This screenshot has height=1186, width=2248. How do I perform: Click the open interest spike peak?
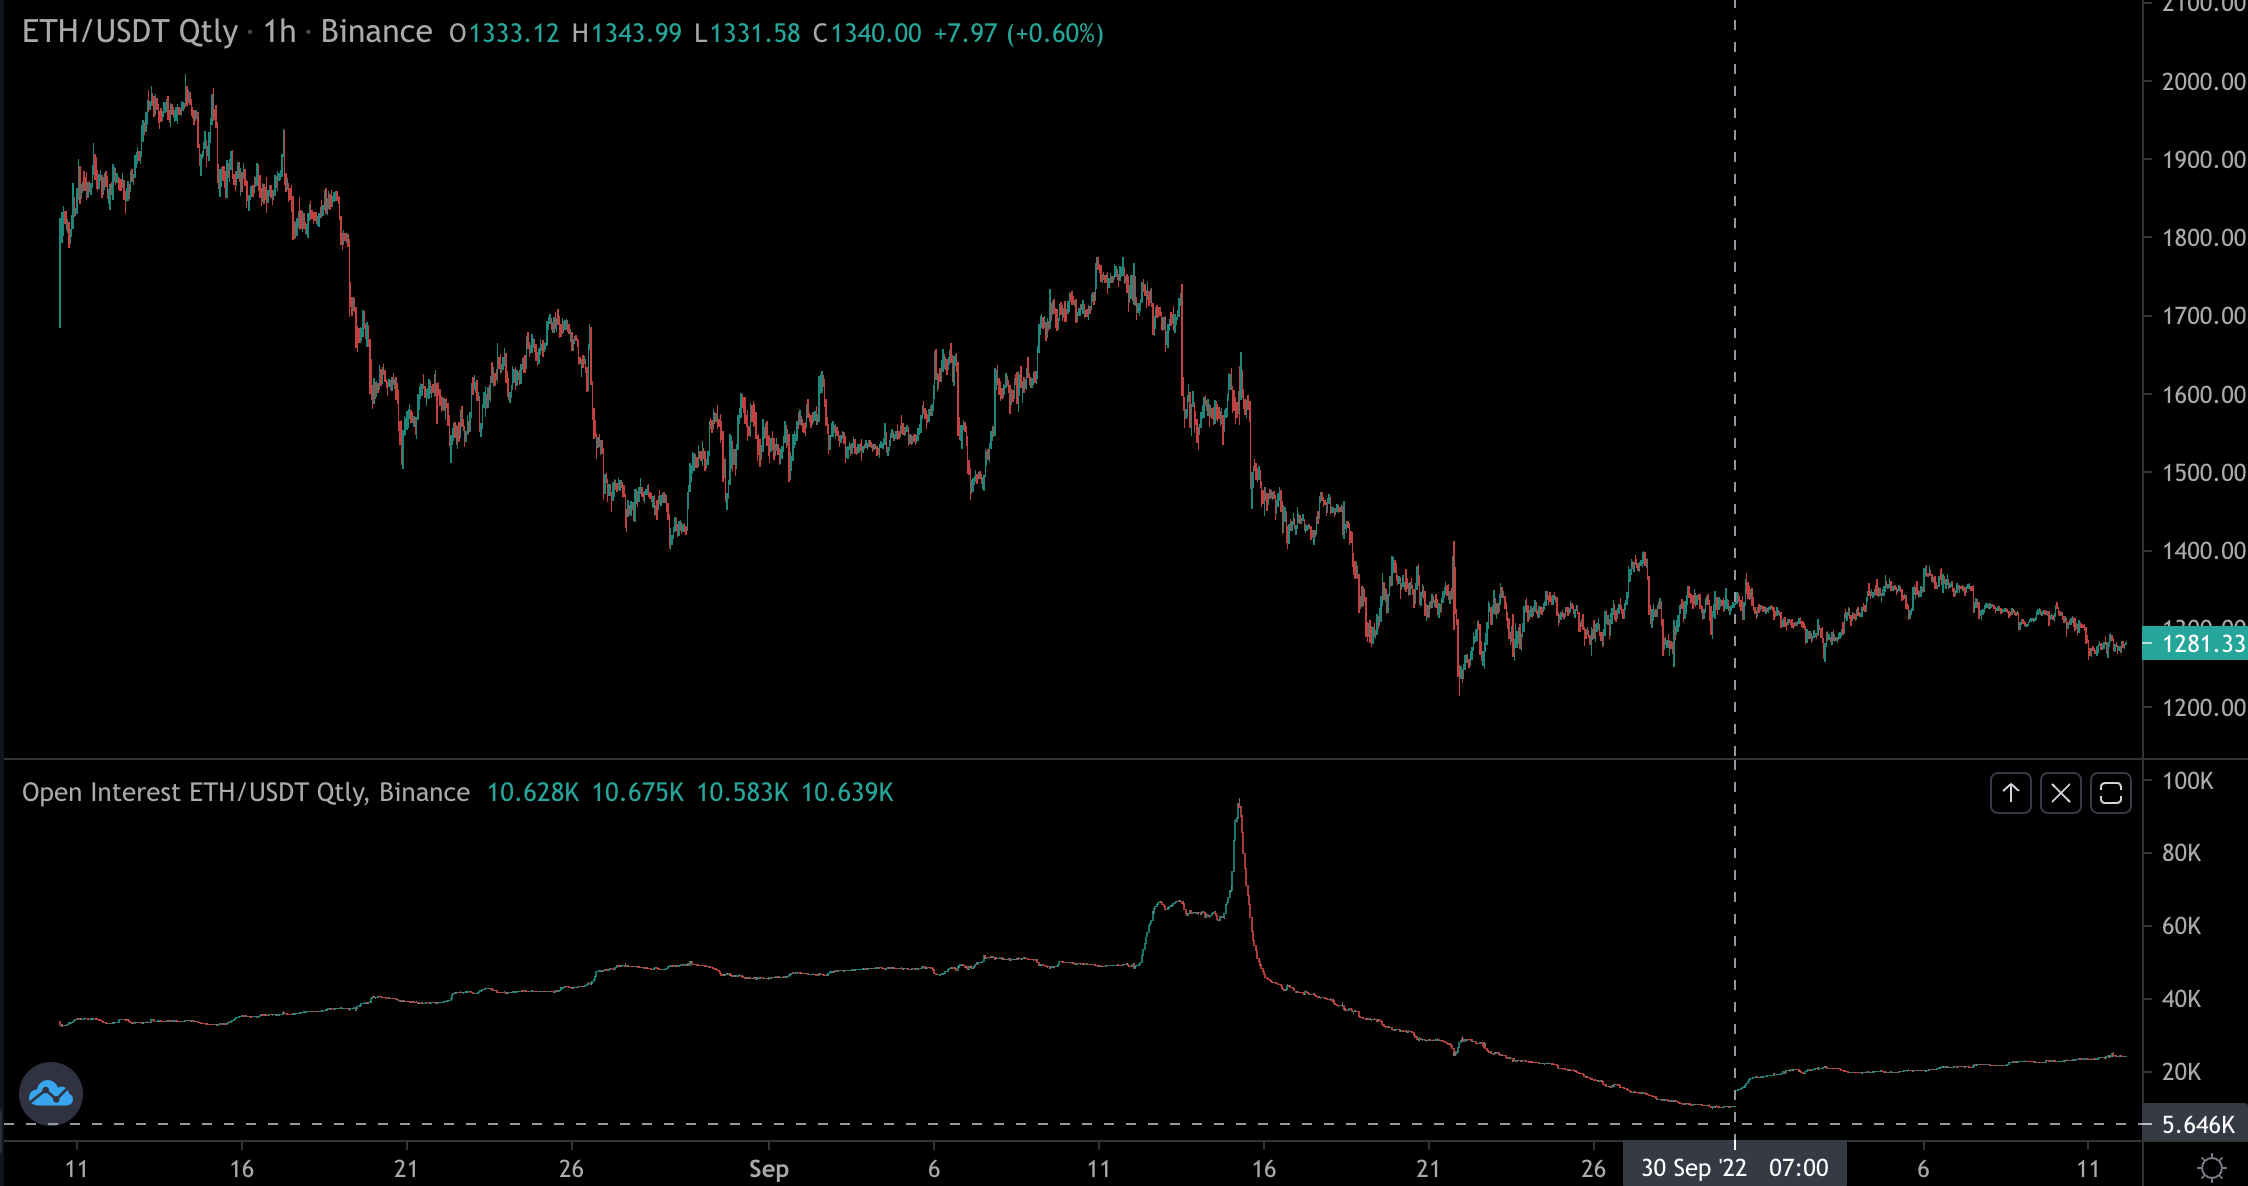(x=1239, y=805)
